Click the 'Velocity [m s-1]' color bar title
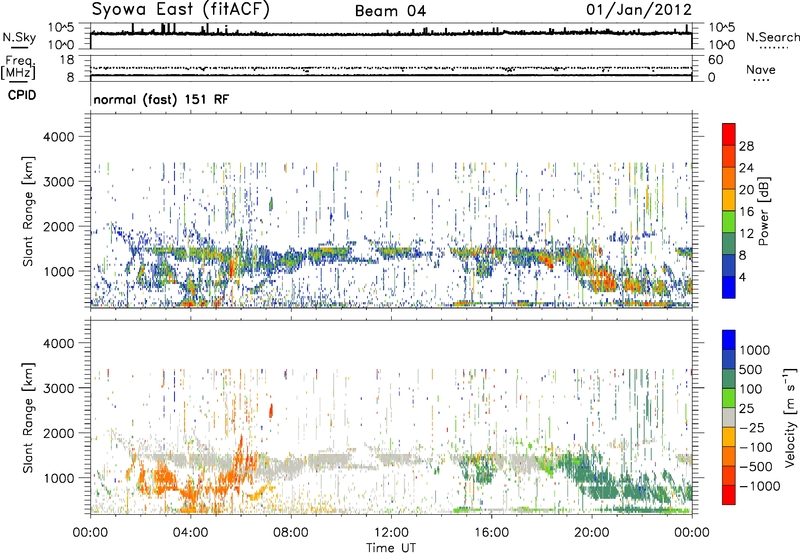Screen dimensions: 800x554 click(x=790, y=417)
